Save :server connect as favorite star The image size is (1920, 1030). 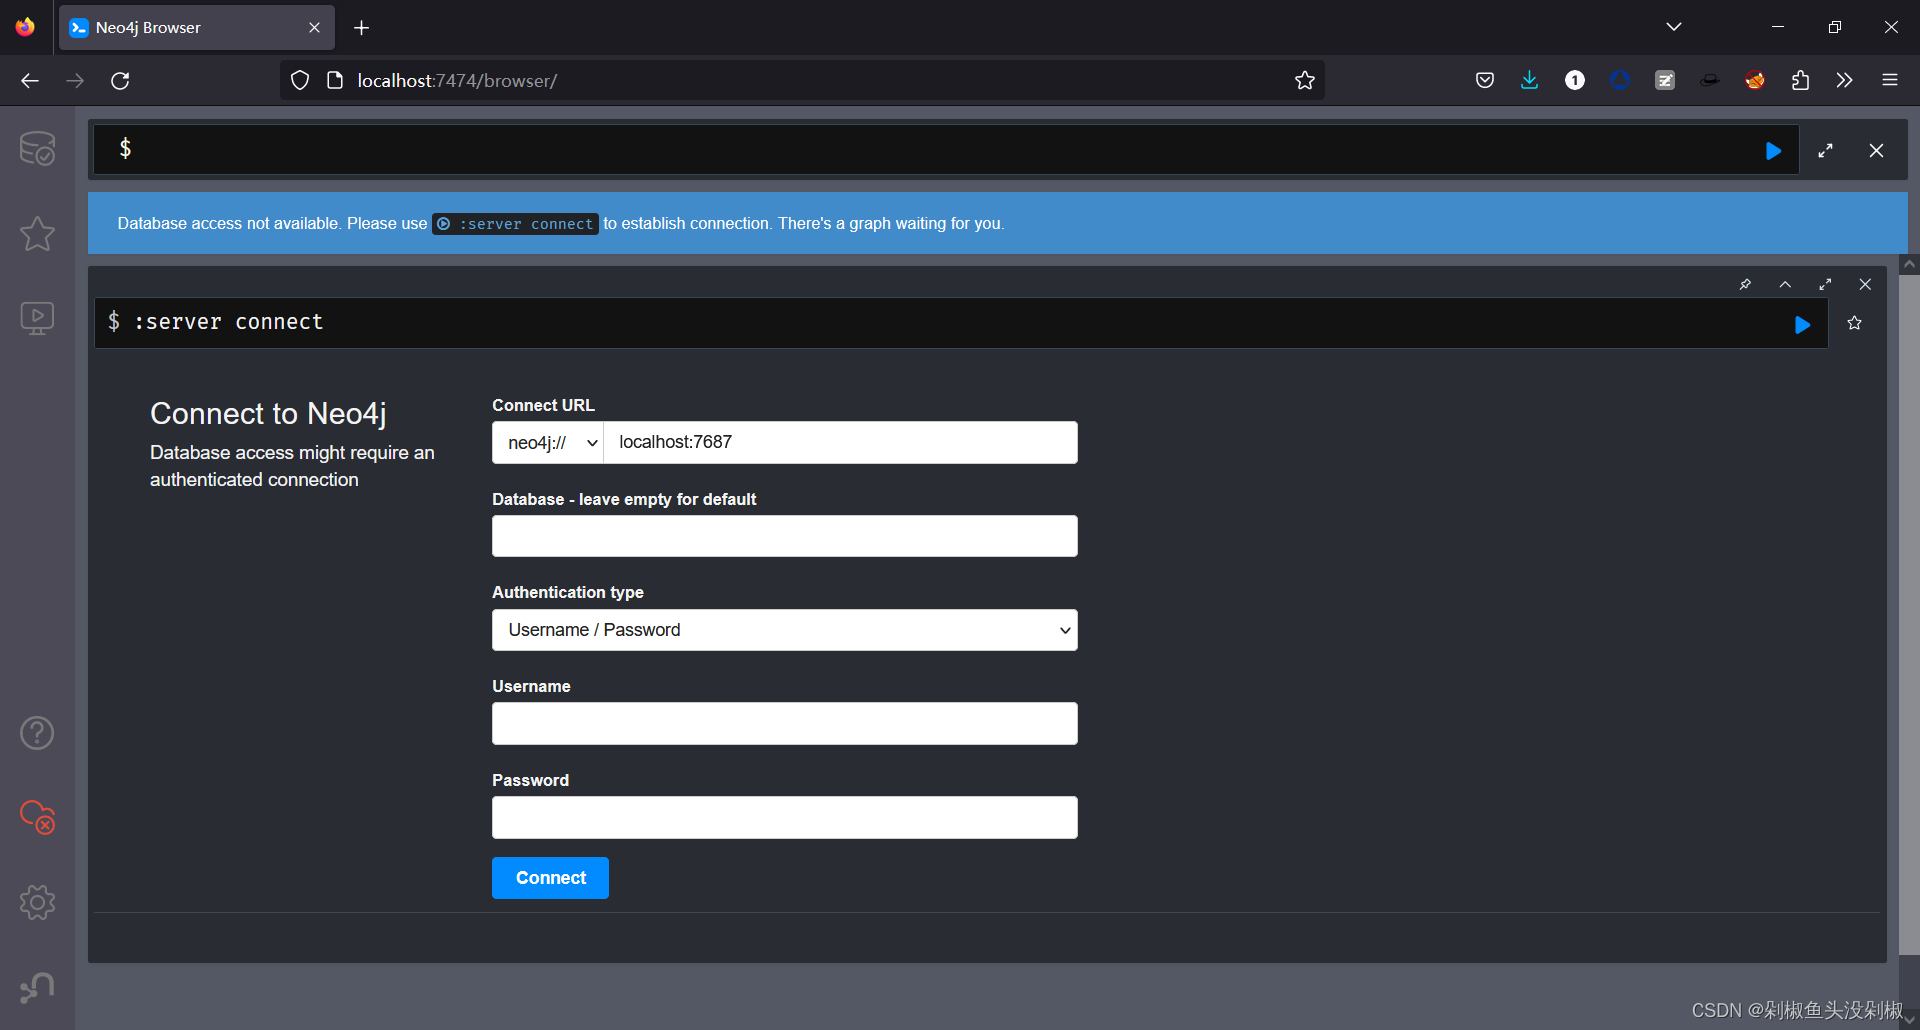[x=1855, y=323]
